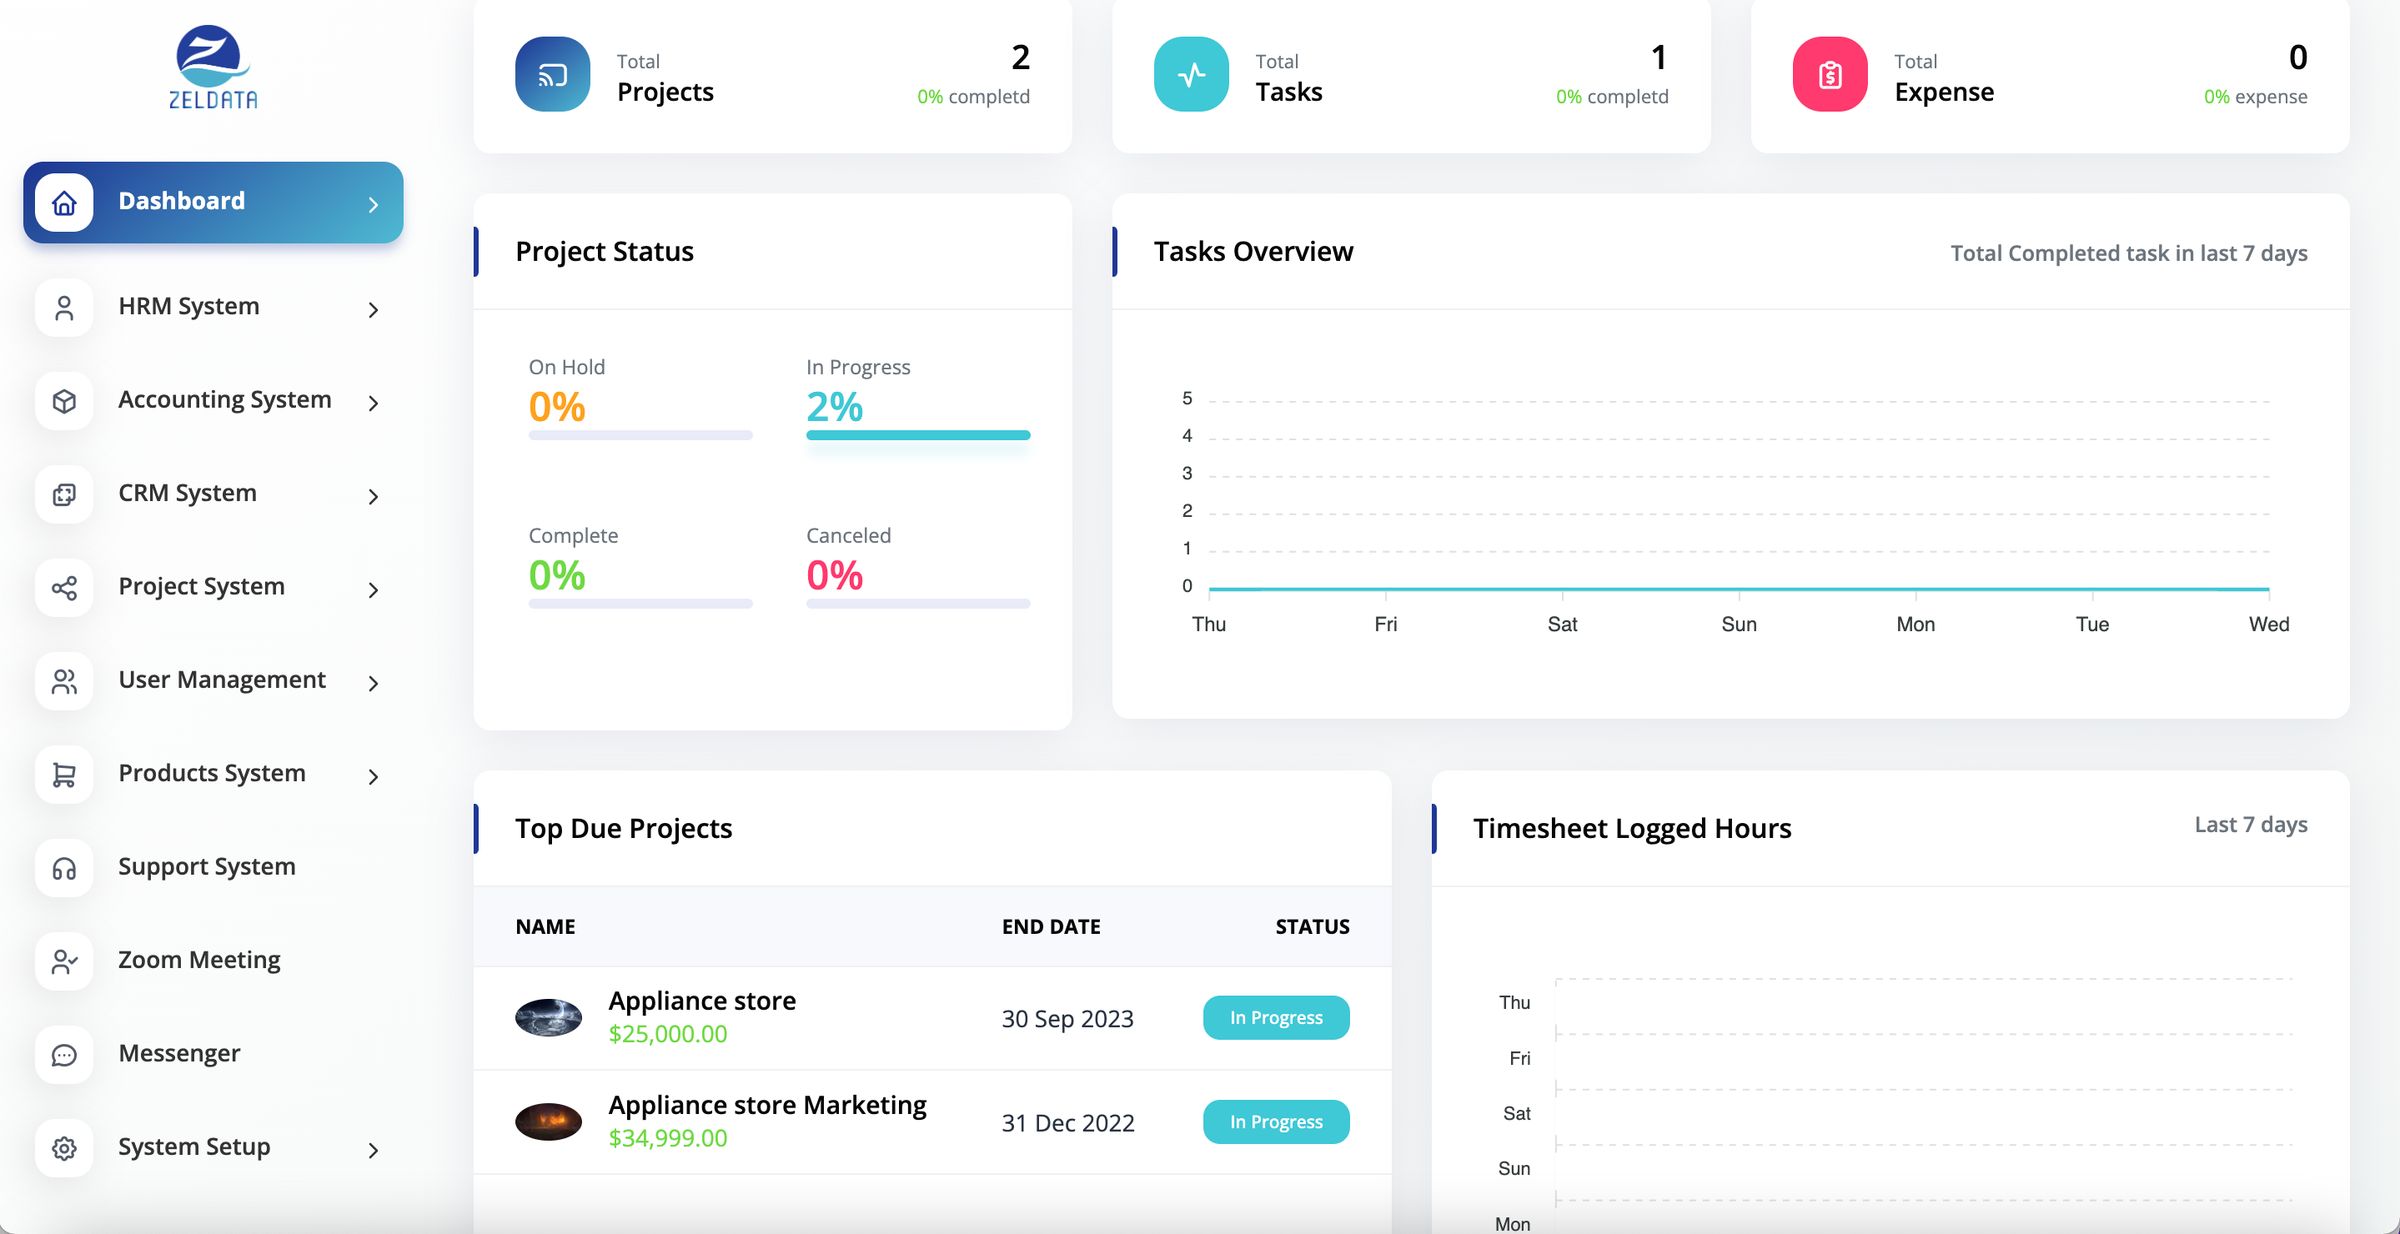
Task: Select the Accounting System icon
Action: click(63, 400)
